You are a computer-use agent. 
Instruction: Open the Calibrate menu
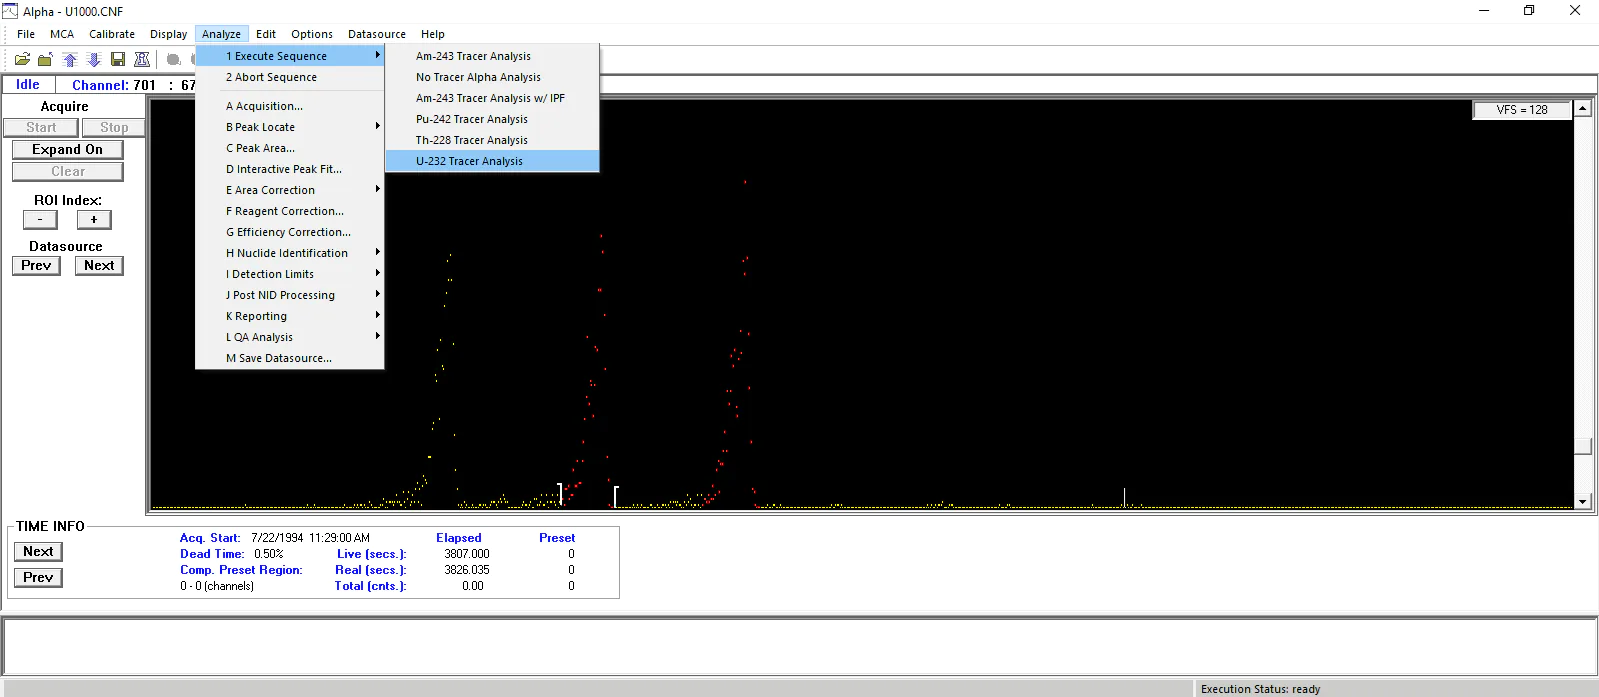[112, 34]
